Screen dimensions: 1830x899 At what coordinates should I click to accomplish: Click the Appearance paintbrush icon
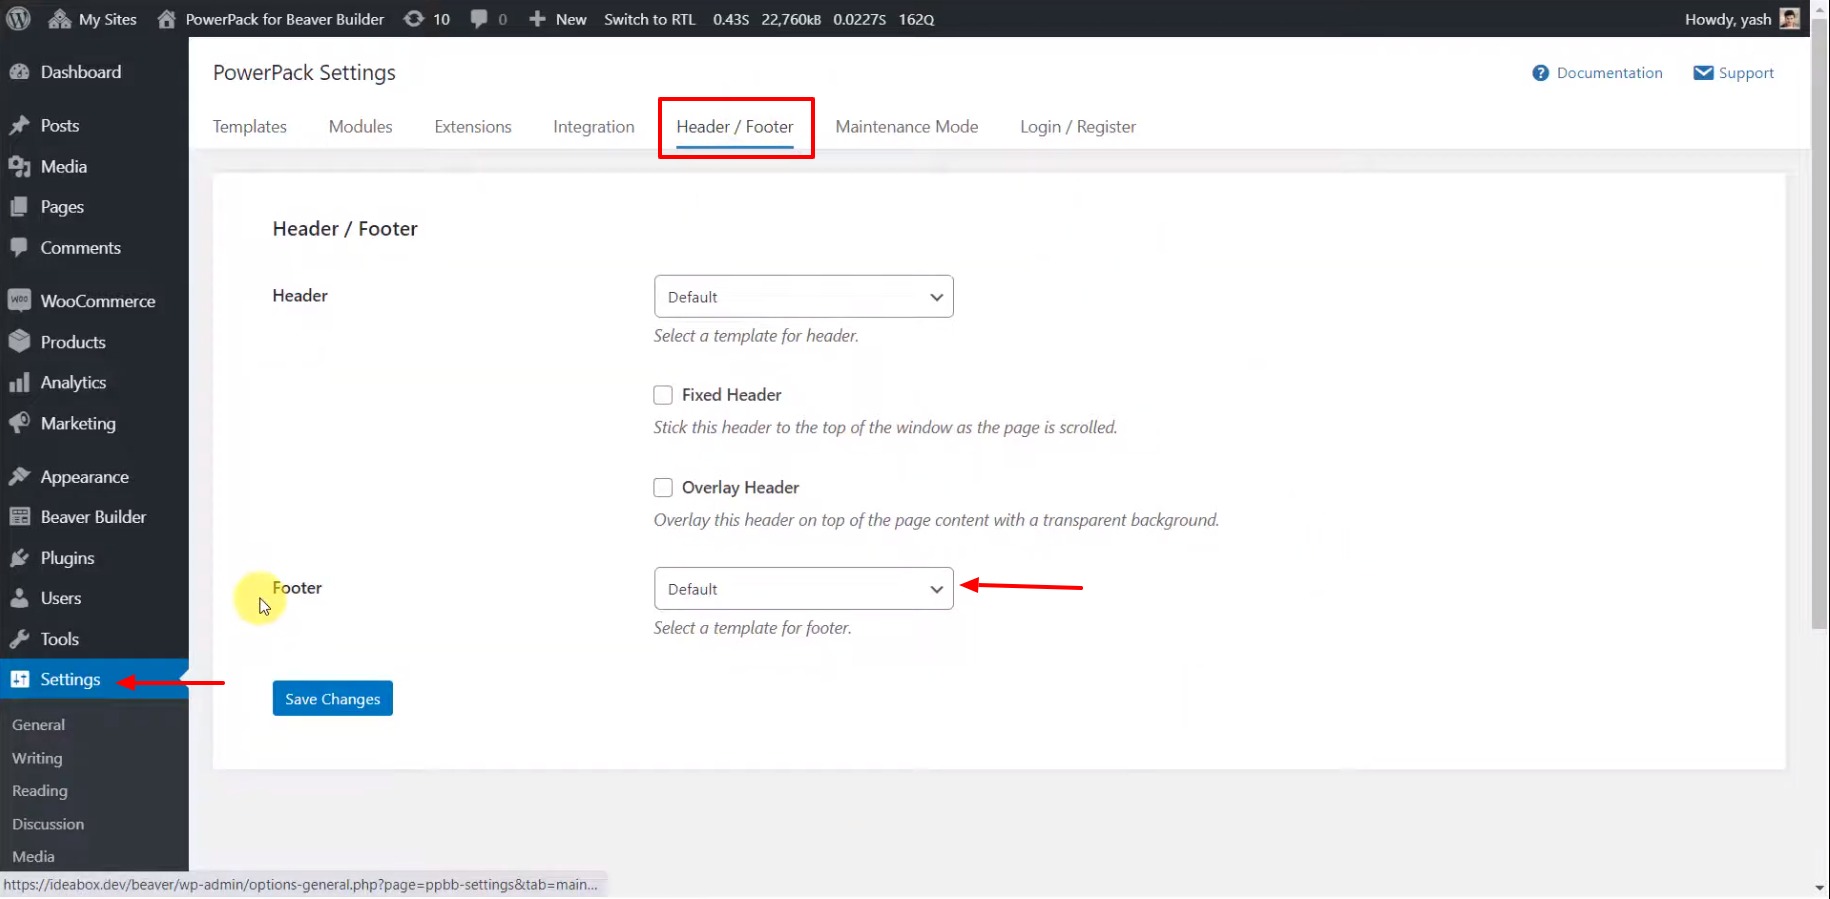[19, 476]
